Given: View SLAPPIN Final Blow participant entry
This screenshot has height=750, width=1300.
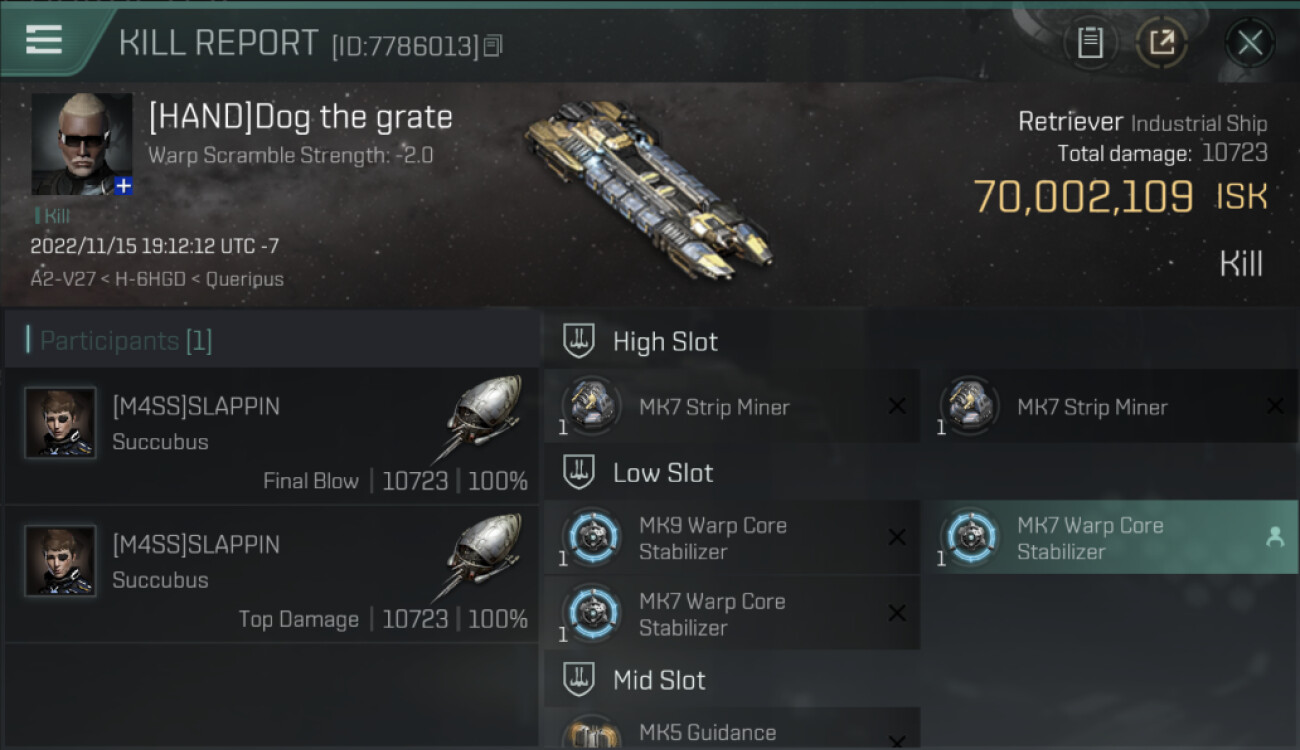Looking at the screenshot, I should coord(271,436).
